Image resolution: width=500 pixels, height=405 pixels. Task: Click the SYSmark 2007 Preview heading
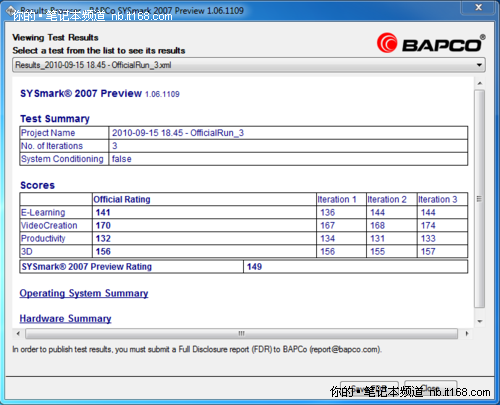coord(100,93)
